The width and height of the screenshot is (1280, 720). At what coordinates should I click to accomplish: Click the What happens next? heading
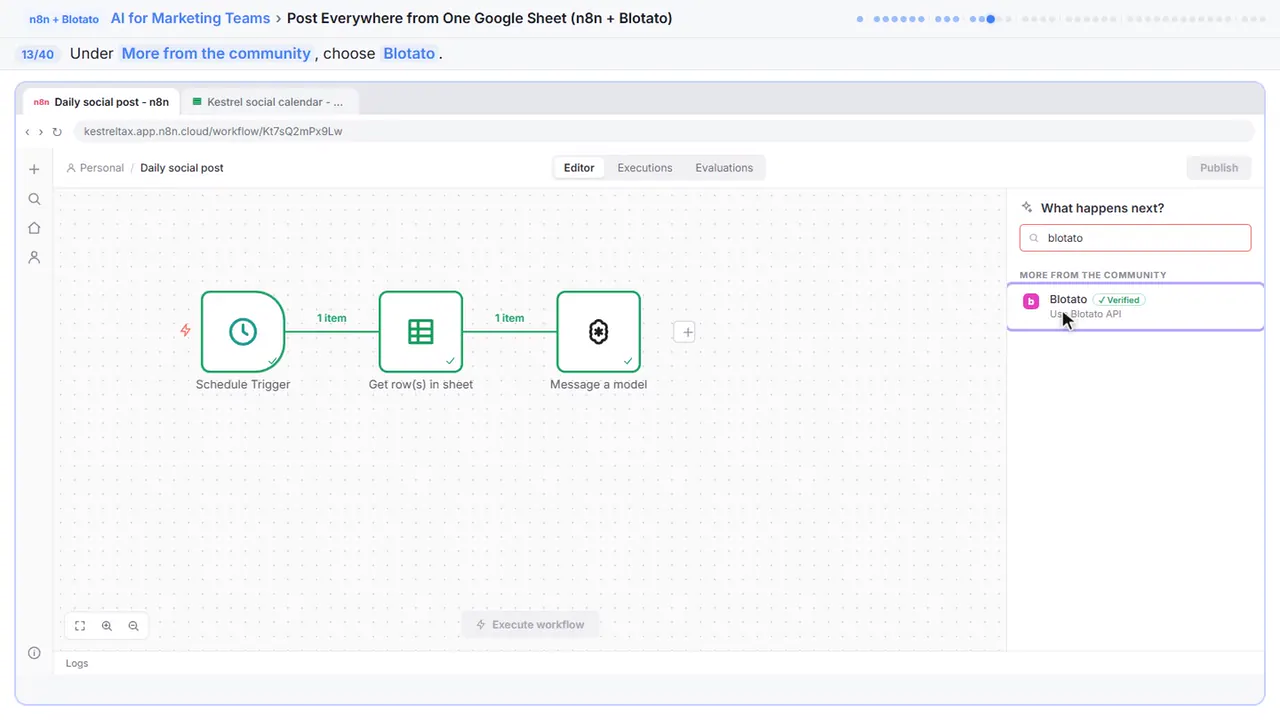pyautogui.click(x=1102, y=208)
